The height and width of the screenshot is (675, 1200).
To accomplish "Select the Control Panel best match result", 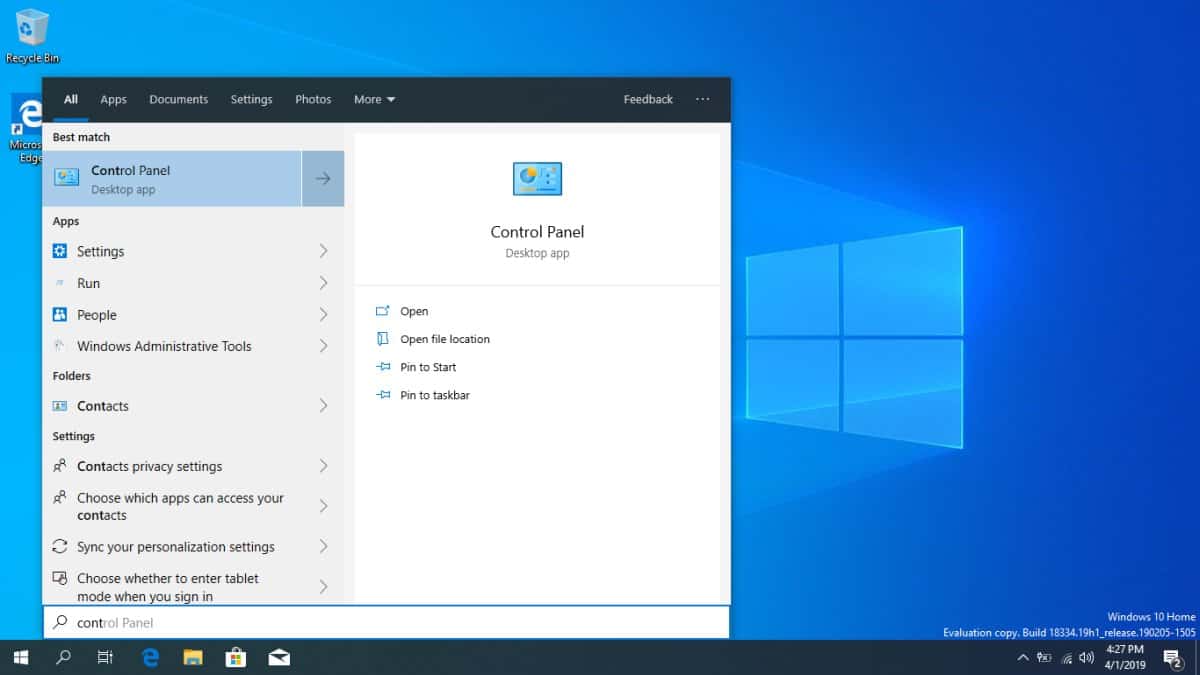I will 172,178.
